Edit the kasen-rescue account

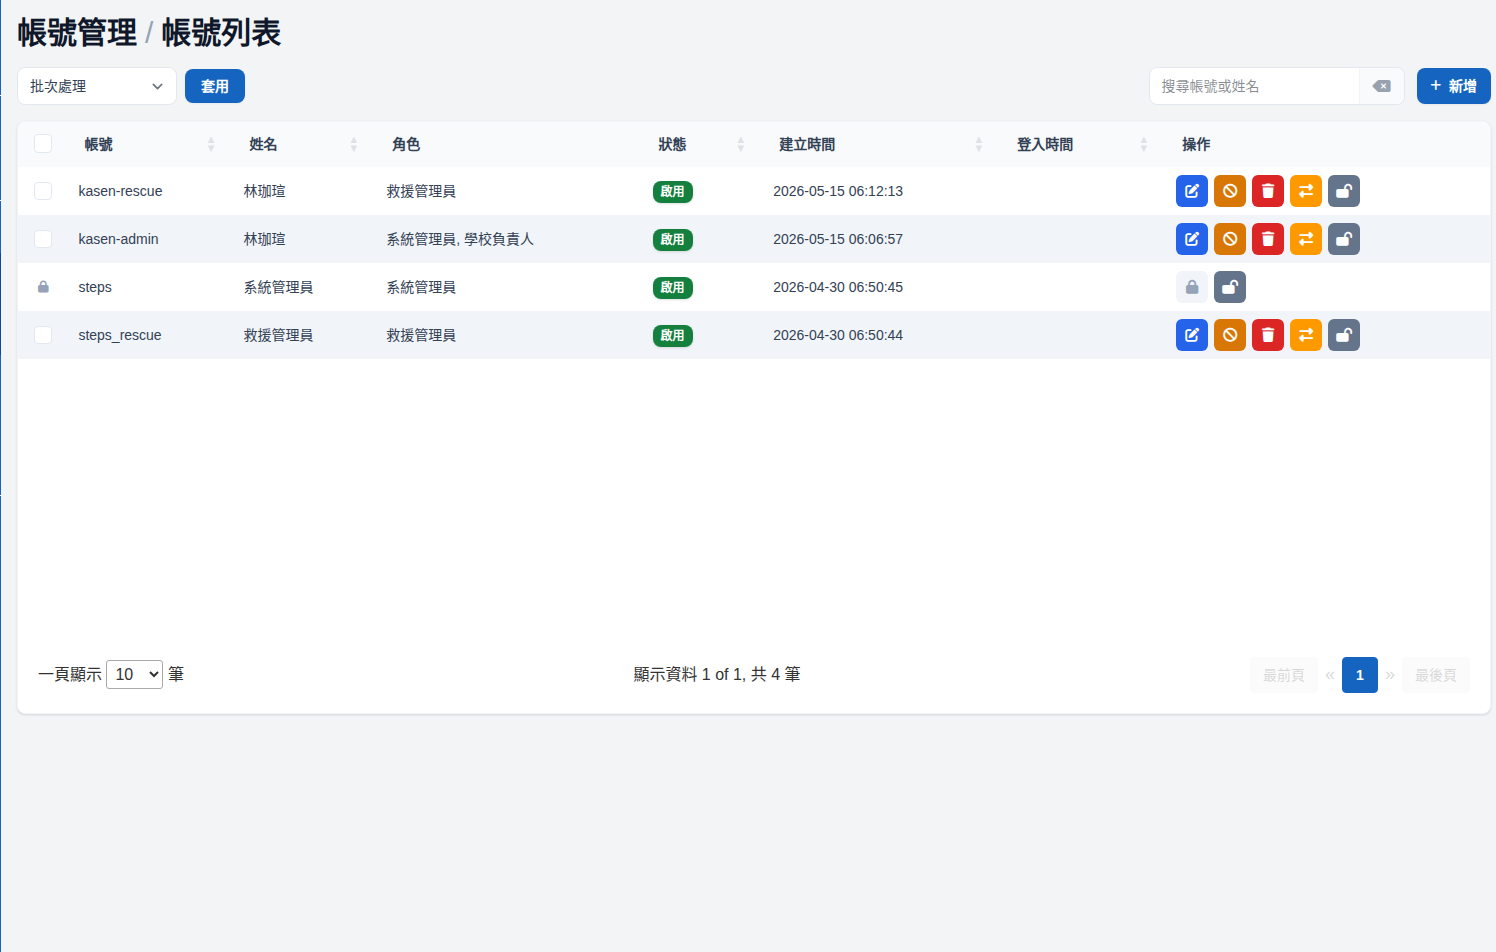click(1192, 191)
